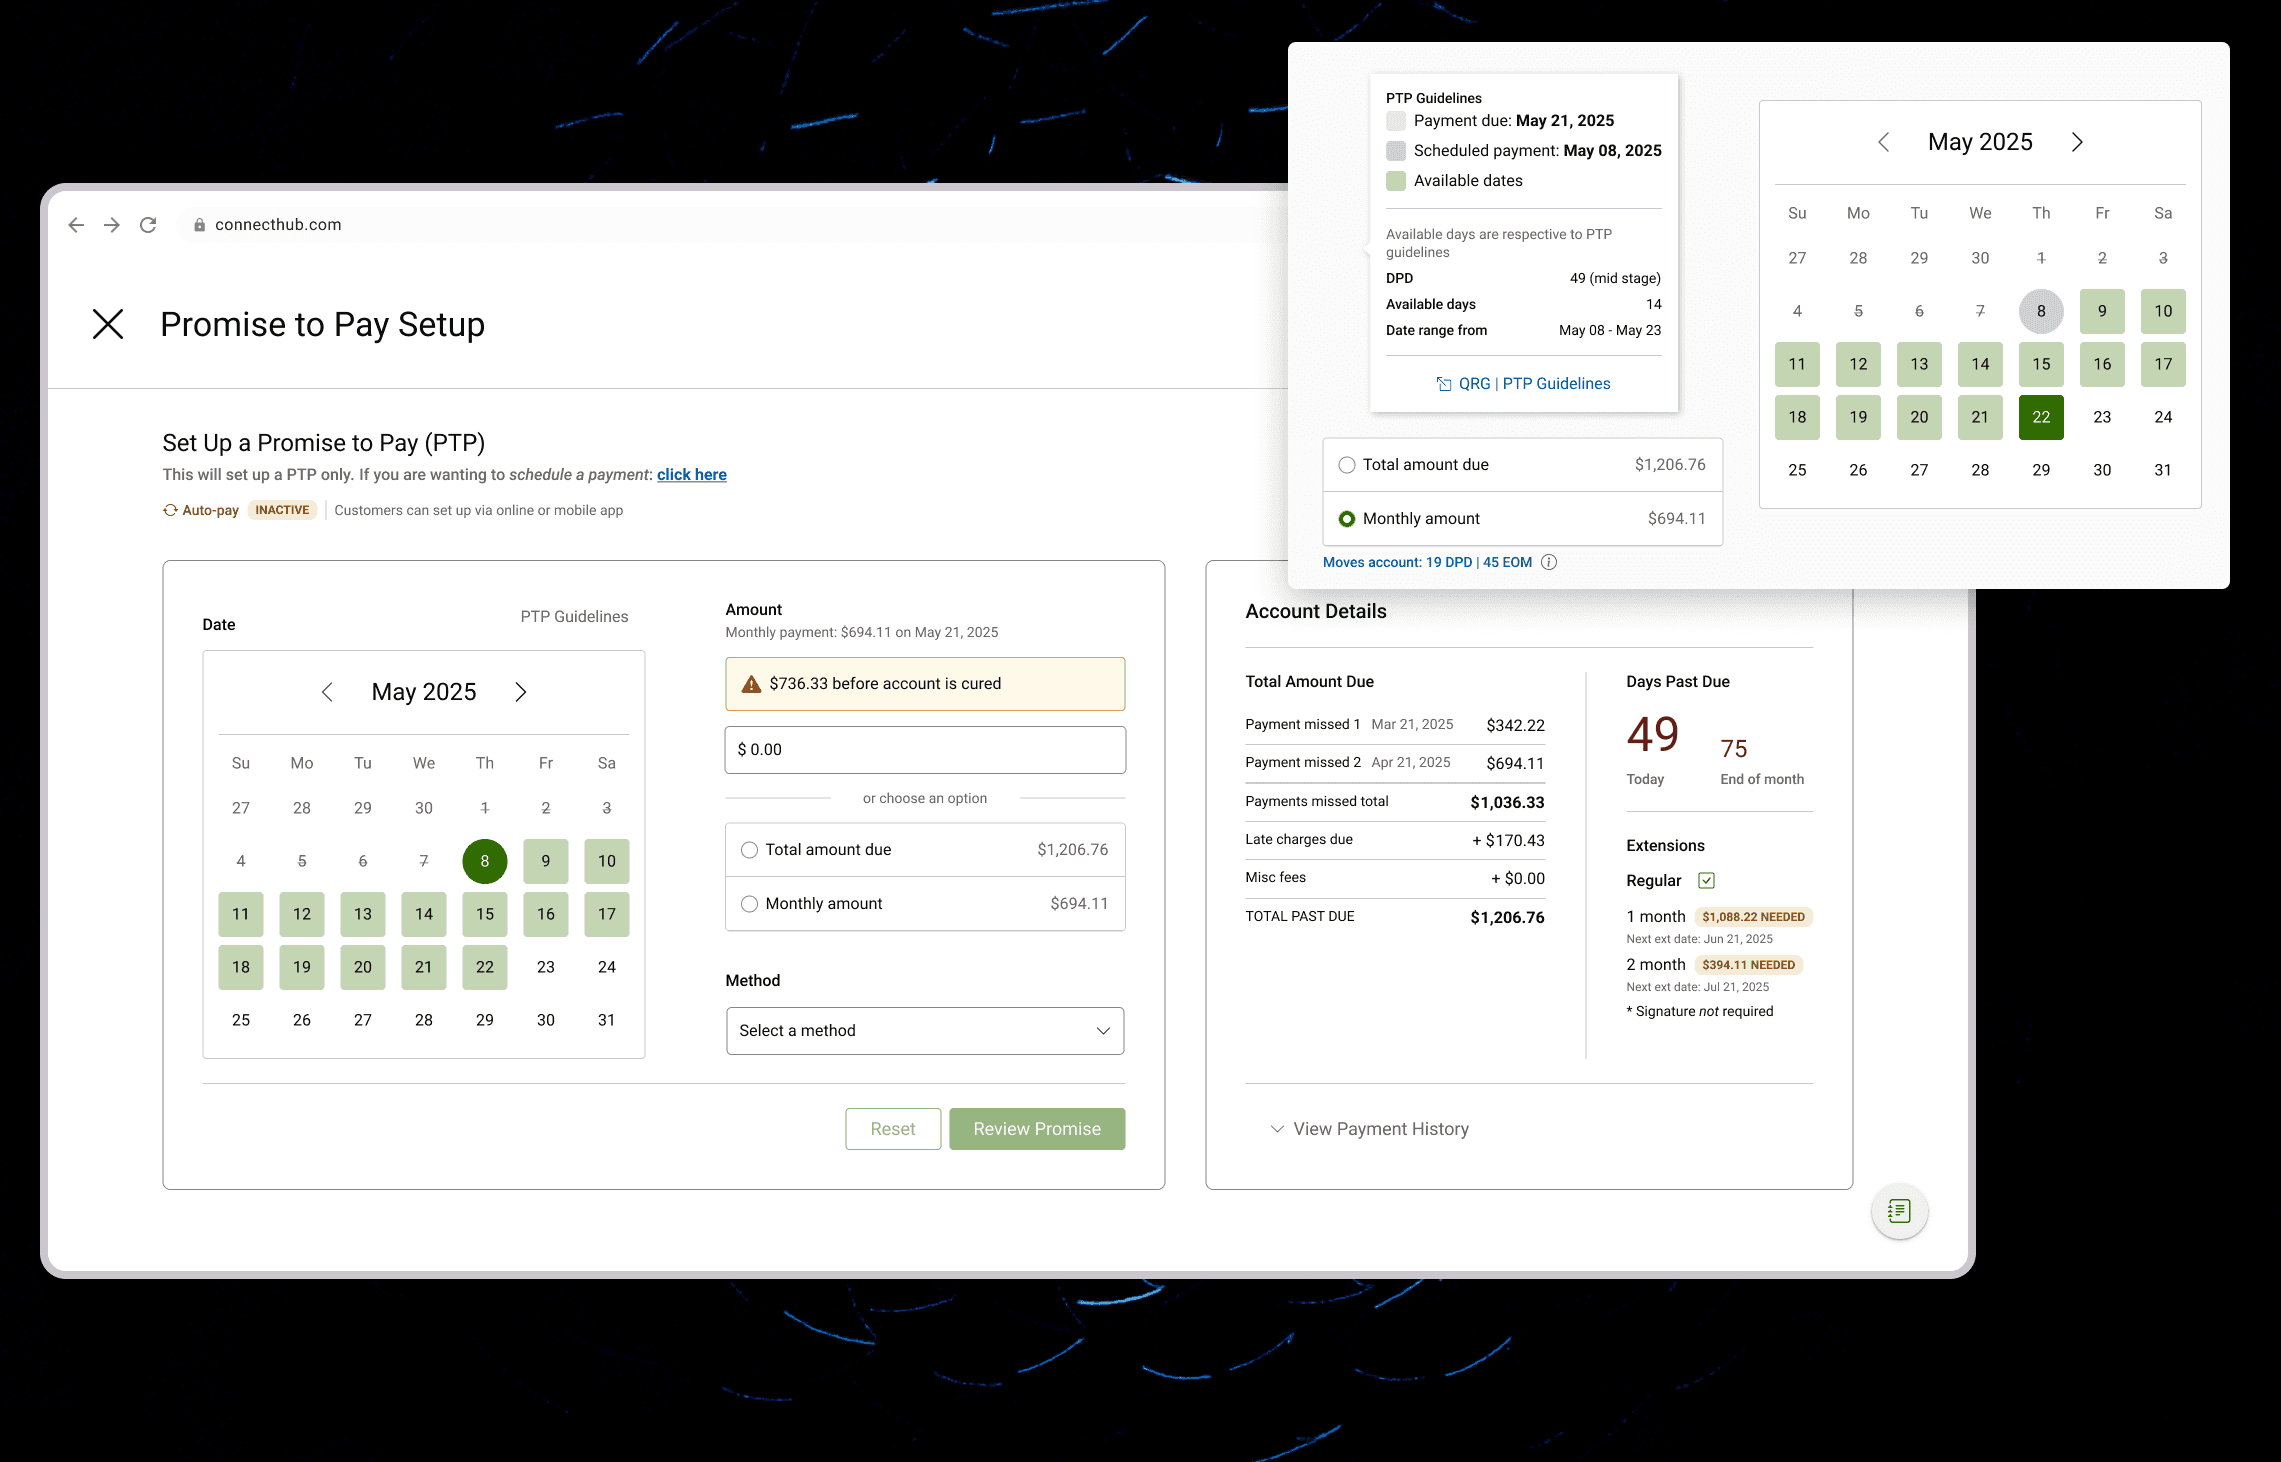Toggle the Regular extensions checkbox
2281x1462 pixels.
pyautogui.click(x=1706, y=881)
